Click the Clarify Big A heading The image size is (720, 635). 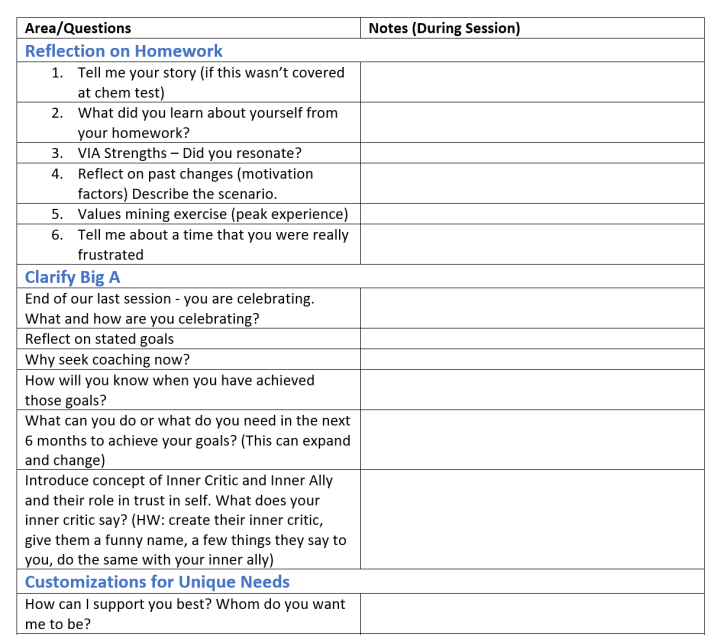(x=73, y=277)
